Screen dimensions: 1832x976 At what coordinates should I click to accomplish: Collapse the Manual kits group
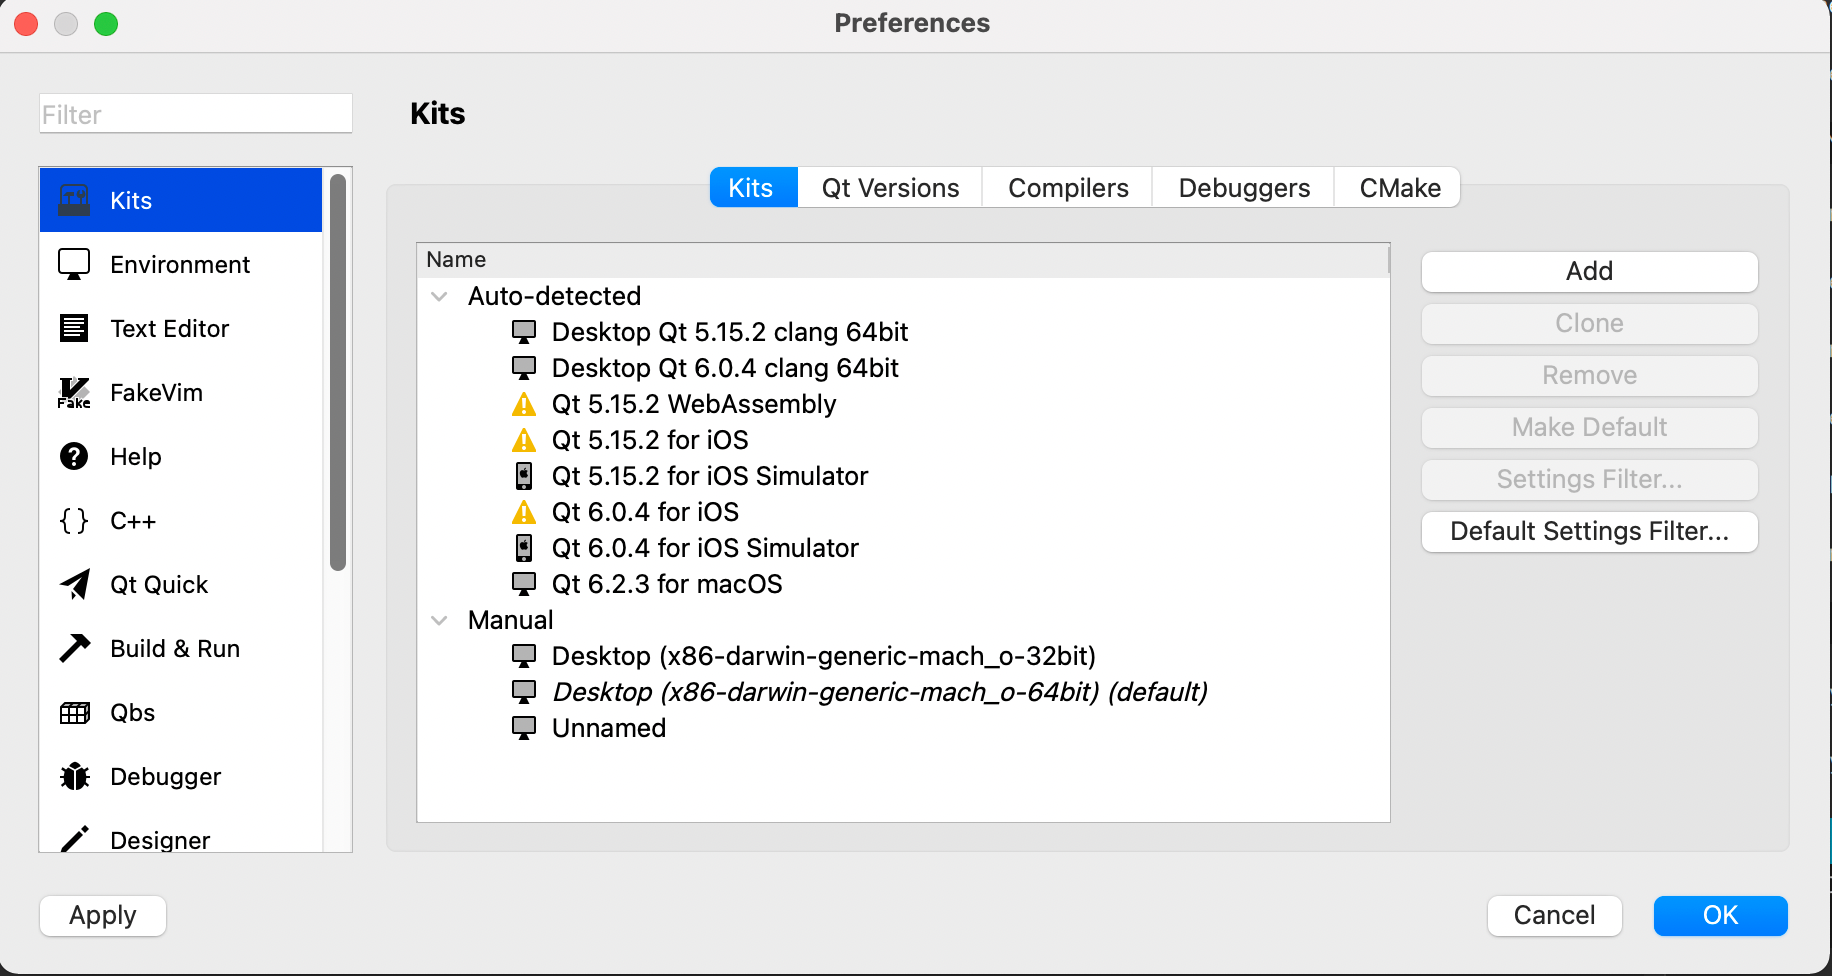(x=440, y=620)
